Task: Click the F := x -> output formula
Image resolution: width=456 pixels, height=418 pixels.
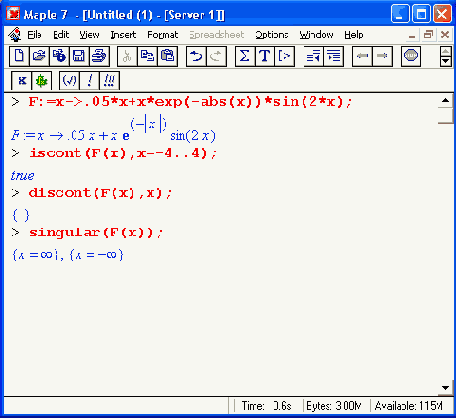Action: point(113,129)
